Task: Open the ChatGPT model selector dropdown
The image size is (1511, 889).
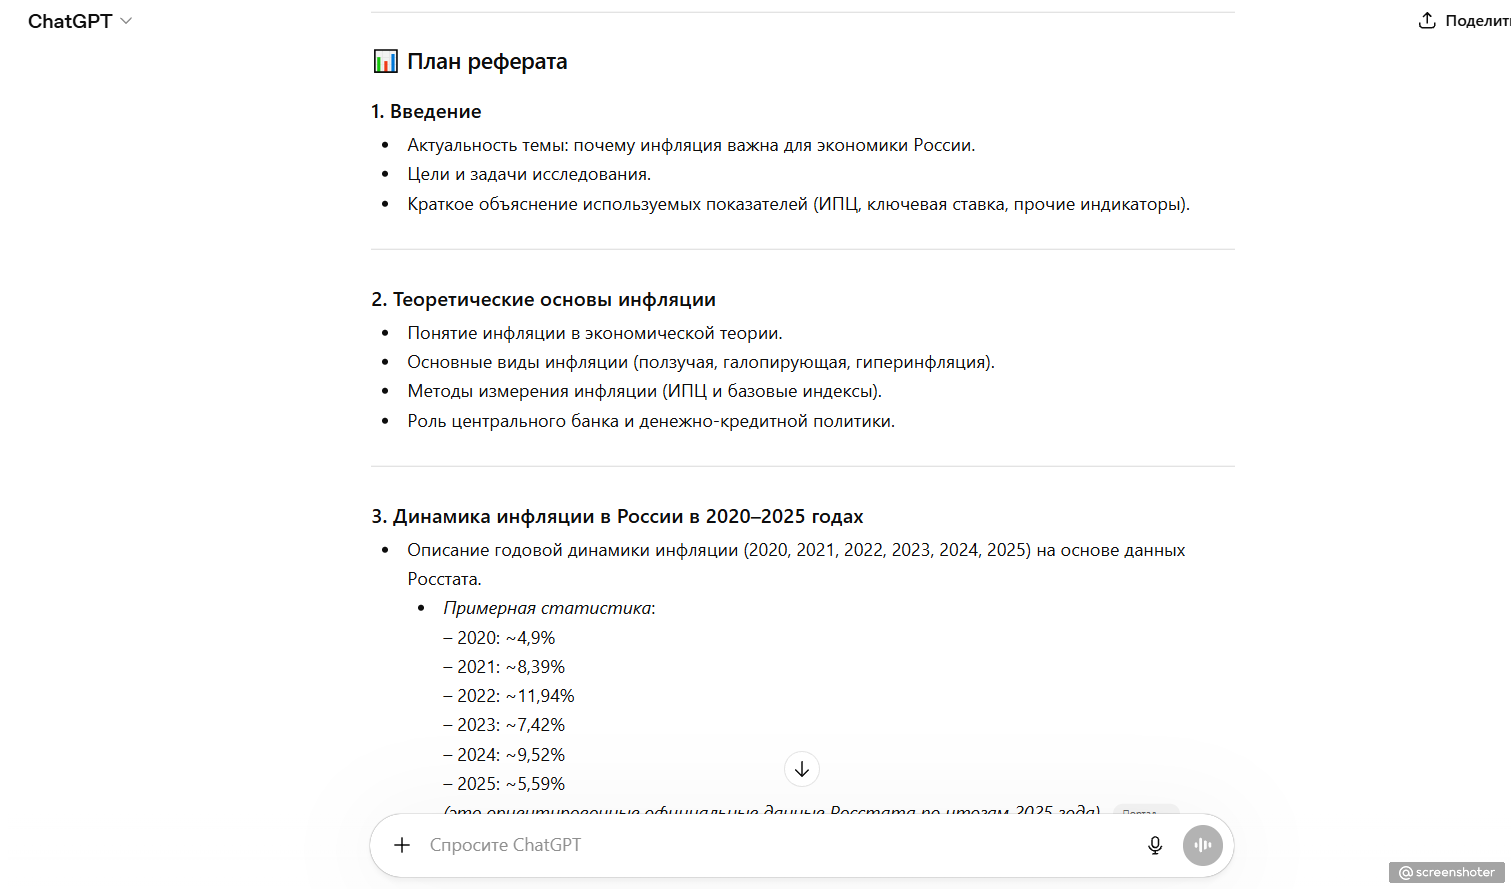Action: tap(80, 20)
